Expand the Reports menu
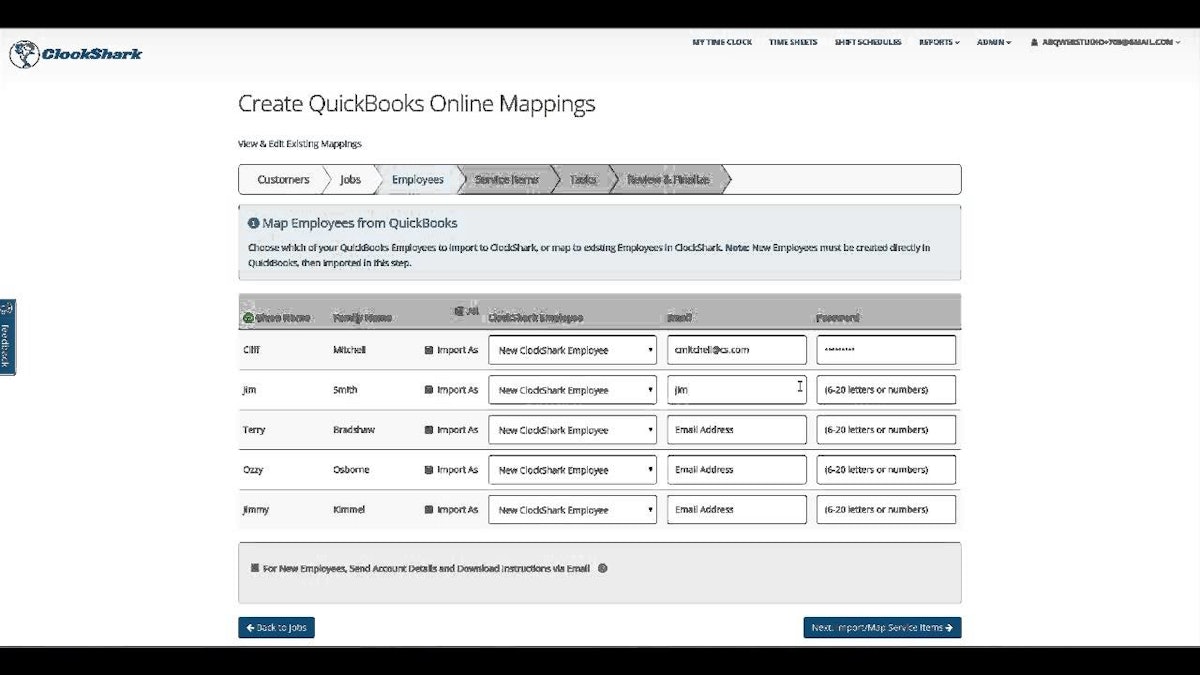This screenshot has height=675, width=1200. click(x=938, y=42)
